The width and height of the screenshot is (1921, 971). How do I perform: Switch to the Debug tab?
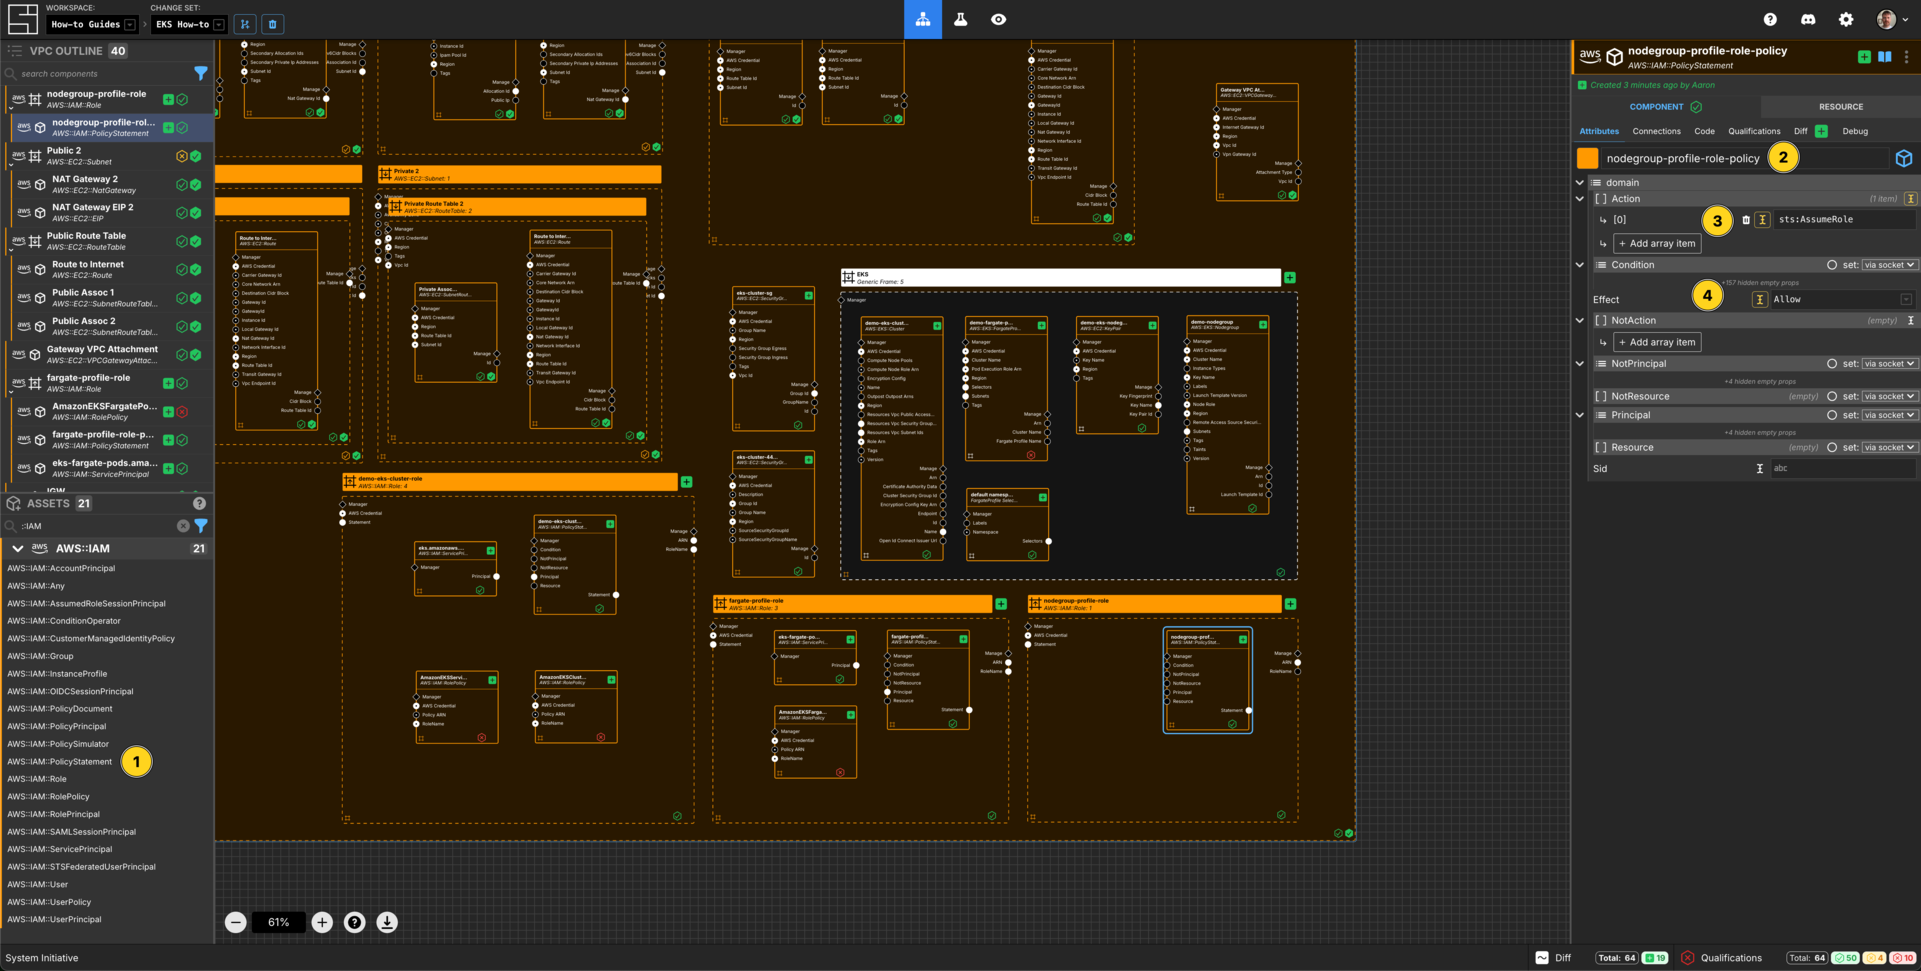point(1855,131)
